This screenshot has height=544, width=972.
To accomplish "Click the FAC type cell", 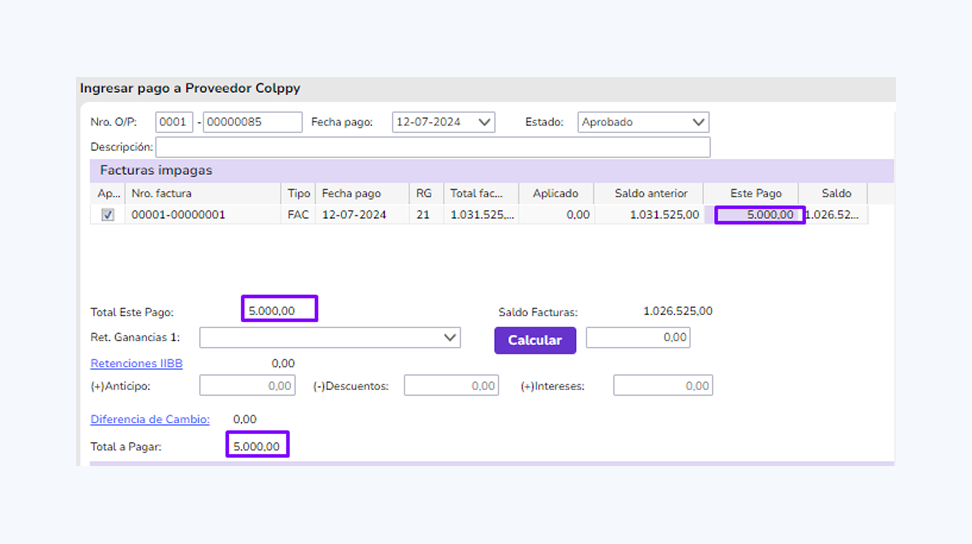I will (298, 215).
